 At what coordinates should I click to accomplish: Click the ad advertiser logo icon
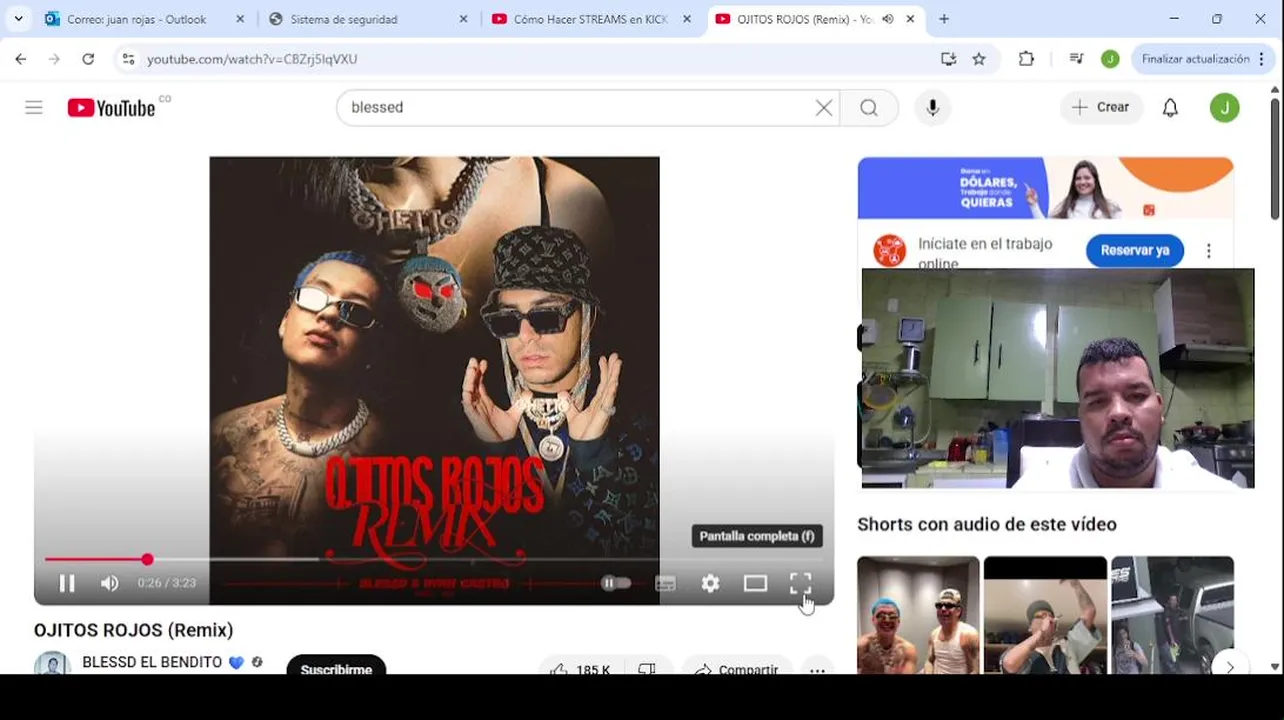(889, 250)
